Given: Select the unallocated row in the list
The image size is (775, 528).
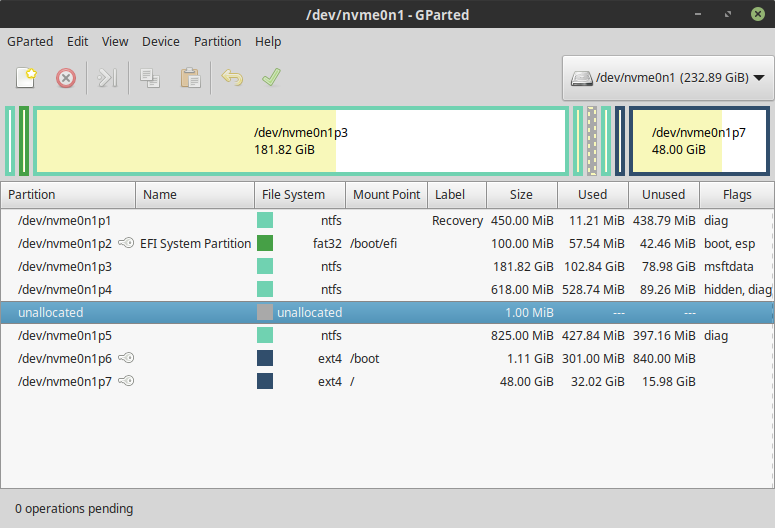Looking at the screenshot, I should click(387, 312).
